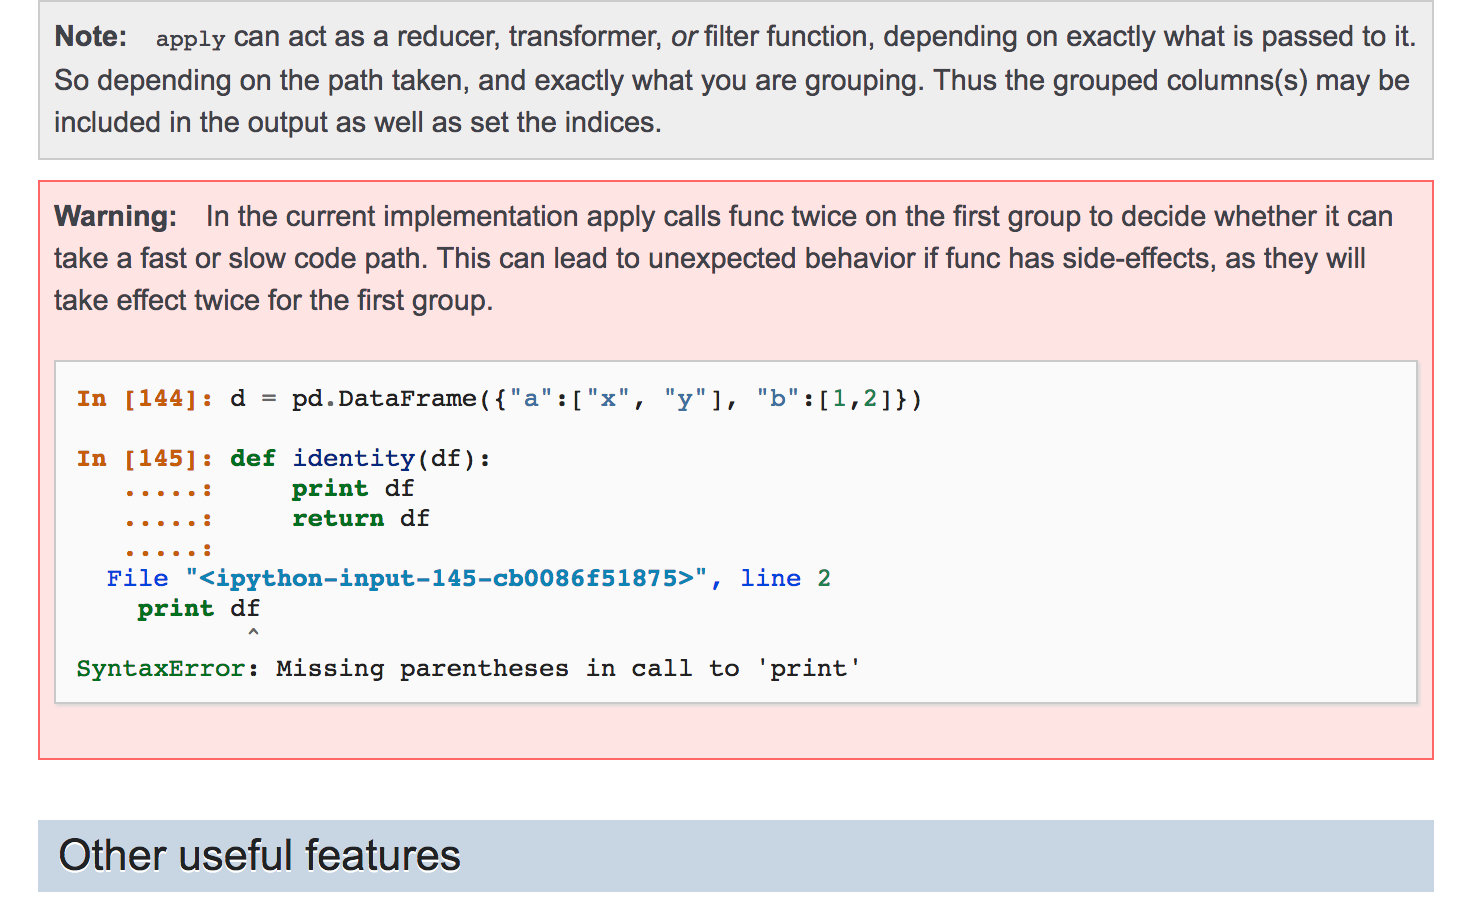Click the bold 'Note:' label
The height and width of the screenshot is (898, 1470).
[91, 37]
